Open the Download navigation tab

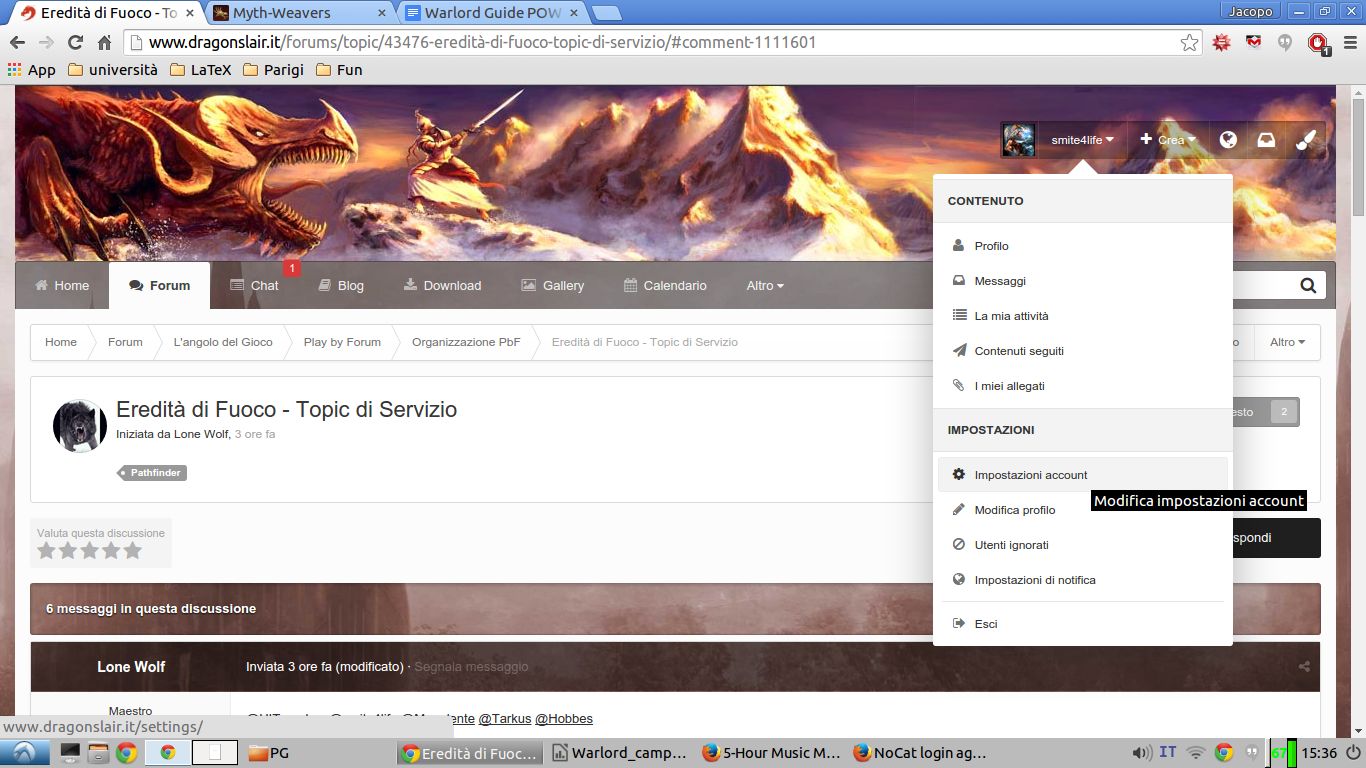tap(442, 286)
